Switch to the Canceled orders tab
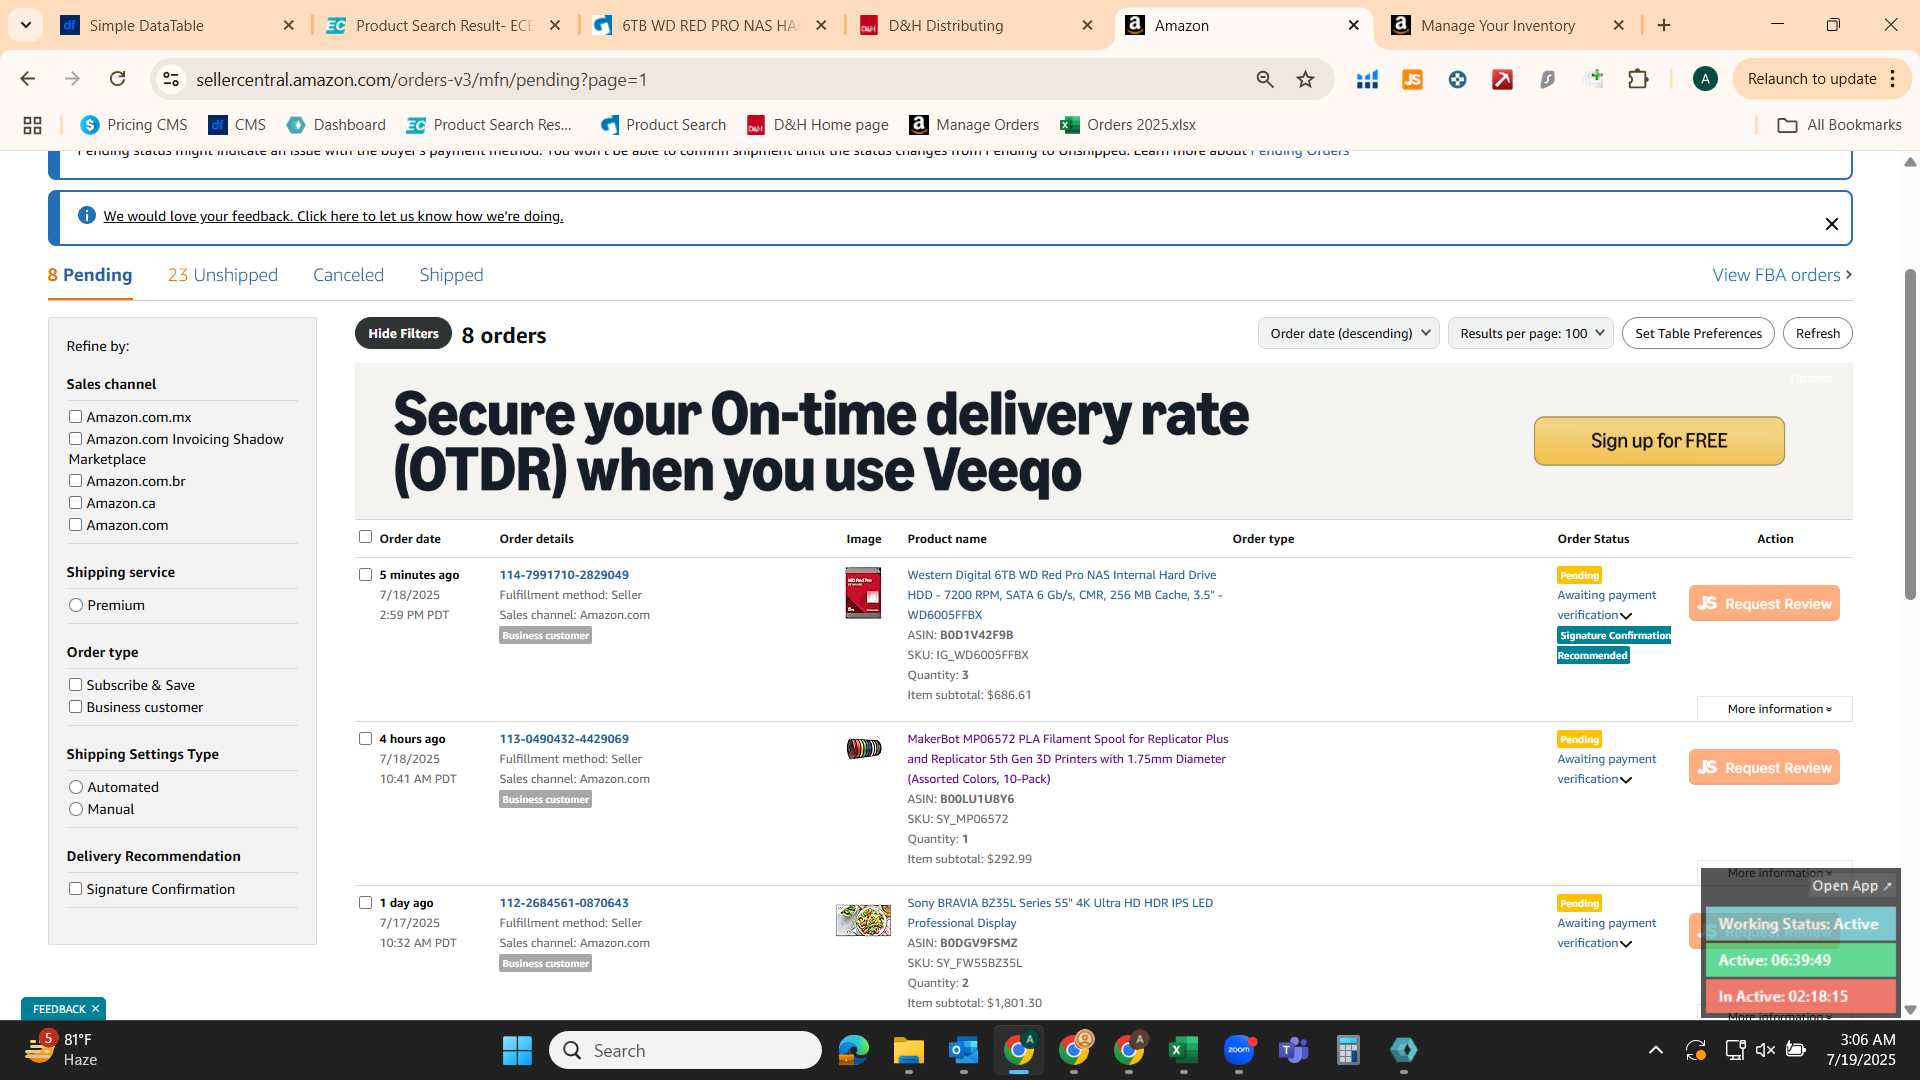This screenshot has width=1920, height=1080. coord(348,275)
